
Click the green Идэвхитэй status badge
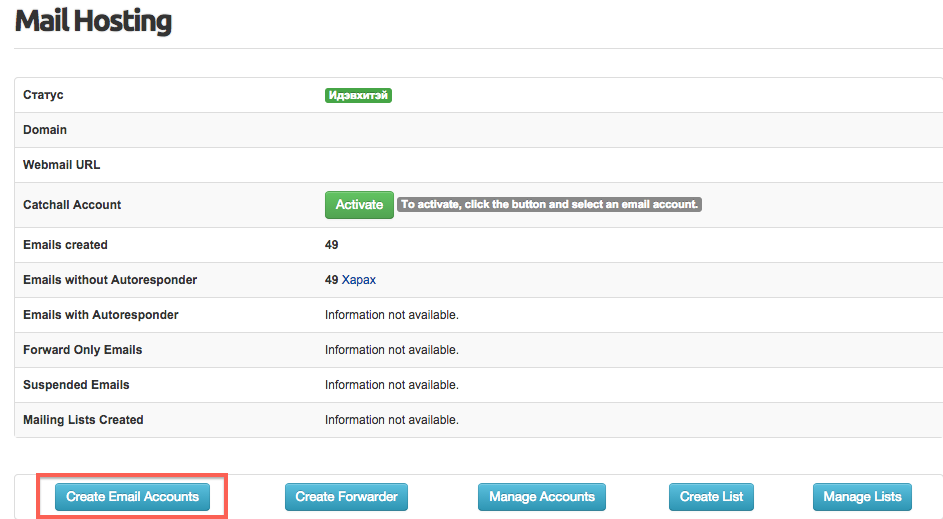click(358, 96)
